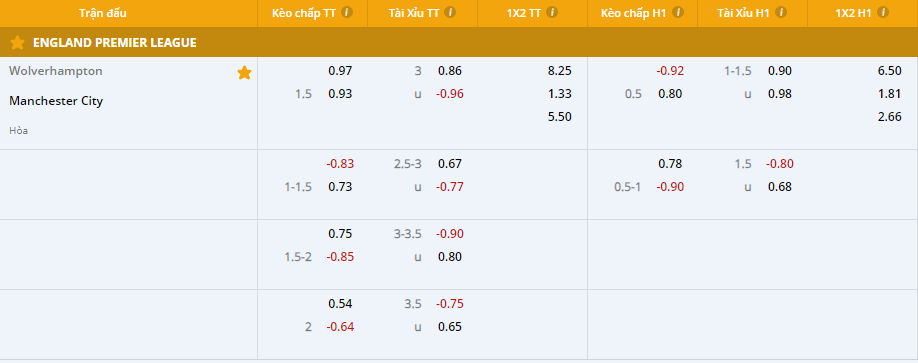Click info icon beside Kèo chấp TT
This screenshot has width=918, height=363.
click(x=347, y=12)
